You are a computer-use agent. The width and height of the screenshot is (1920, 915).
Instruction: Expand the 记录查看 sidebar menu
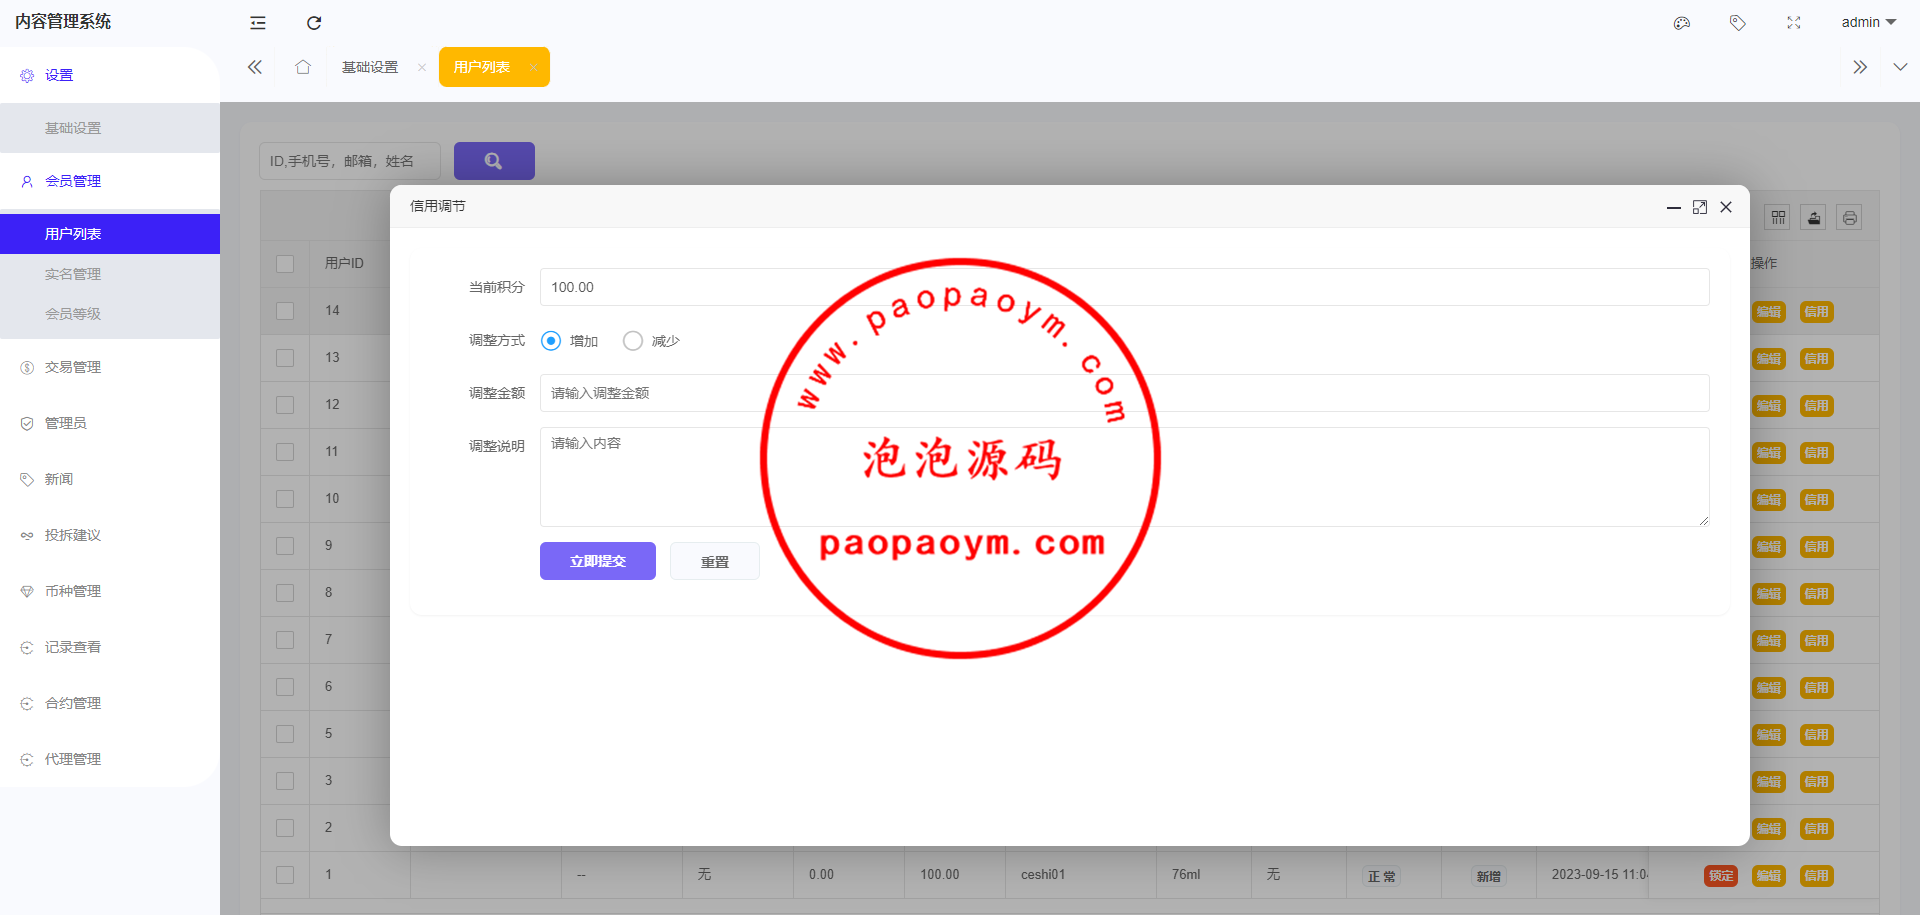click(110, 647)
